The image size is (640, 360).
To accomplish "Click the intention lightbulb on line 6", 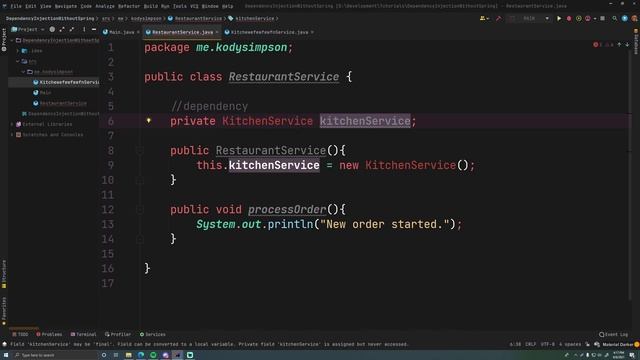I will pos(149,120).
